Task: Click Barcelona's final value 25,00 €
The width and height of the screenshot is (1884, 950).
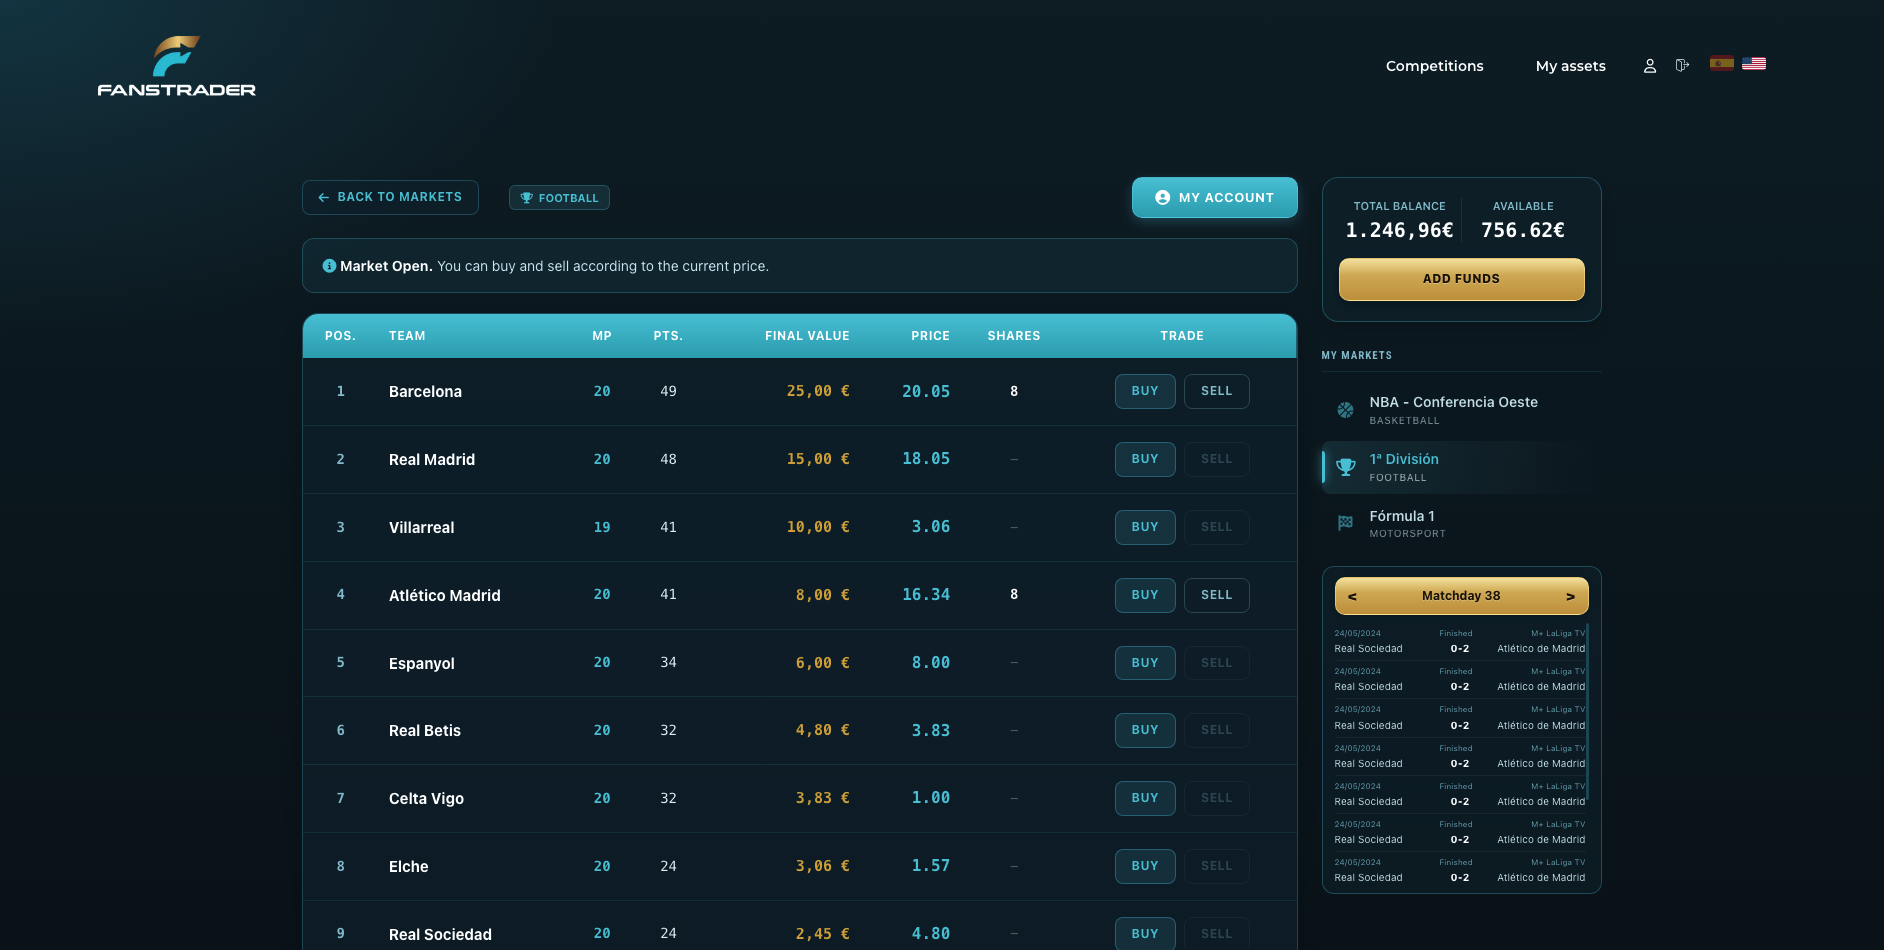Action: [x=818, y=391]
